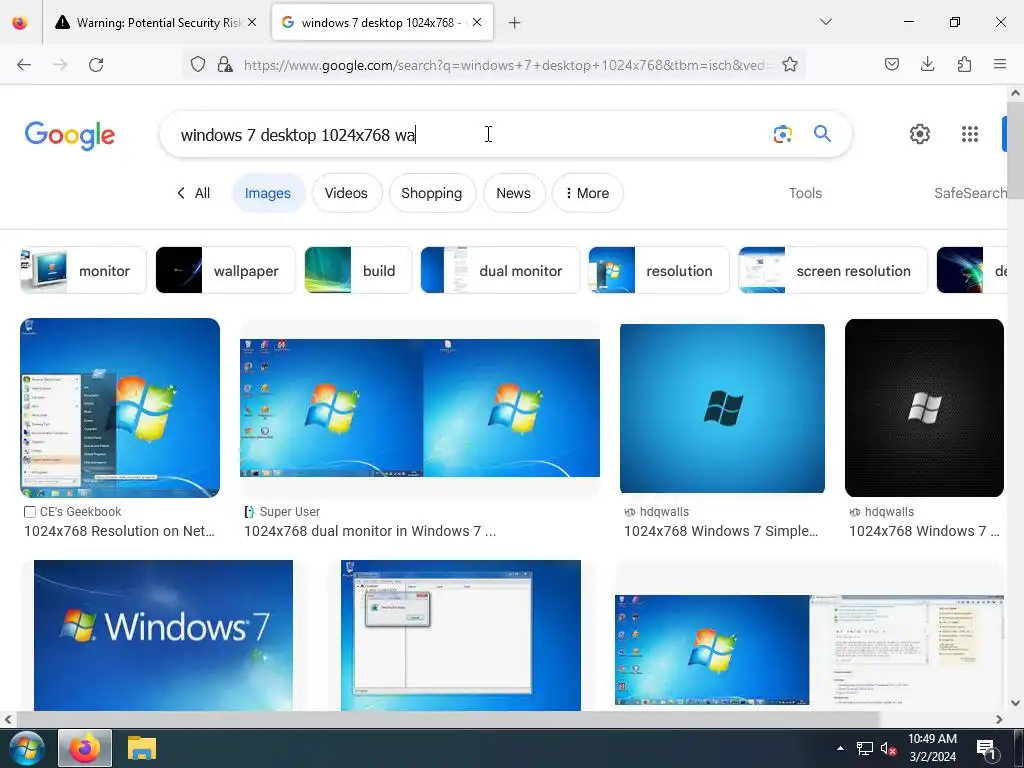Open the Shopping results tab
The image size is (1024, 768).
click(x=432, y=193)
